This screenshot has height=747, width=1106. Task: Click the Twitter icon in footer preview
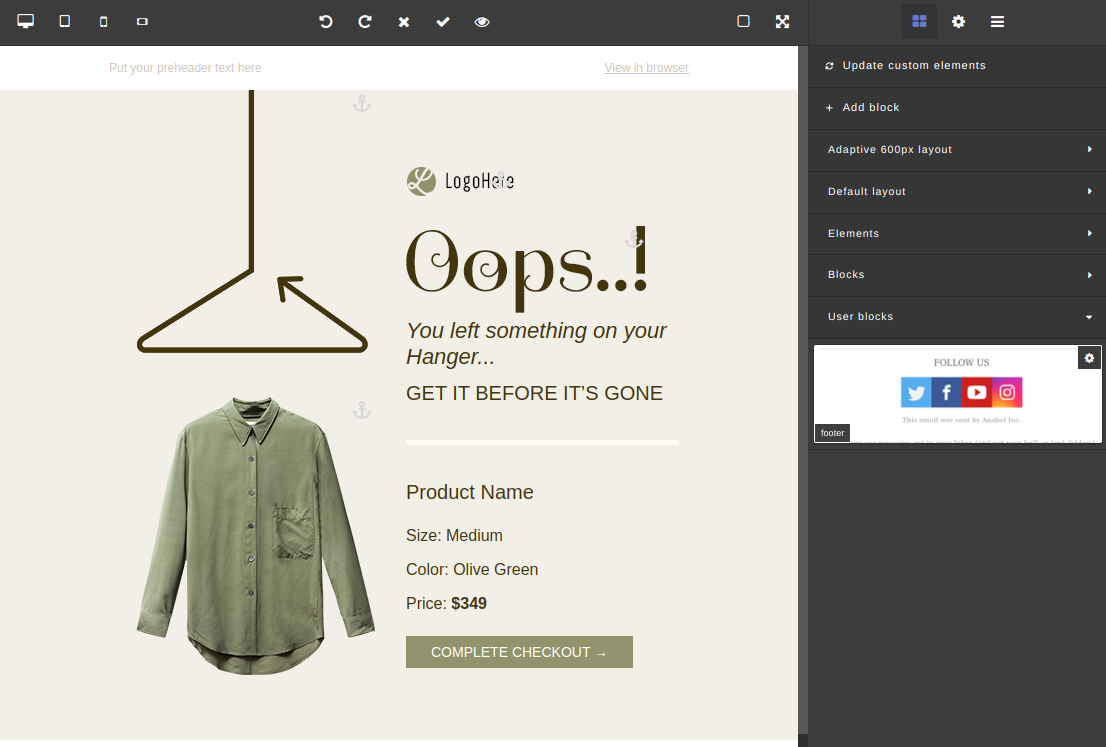click(916, 392)
